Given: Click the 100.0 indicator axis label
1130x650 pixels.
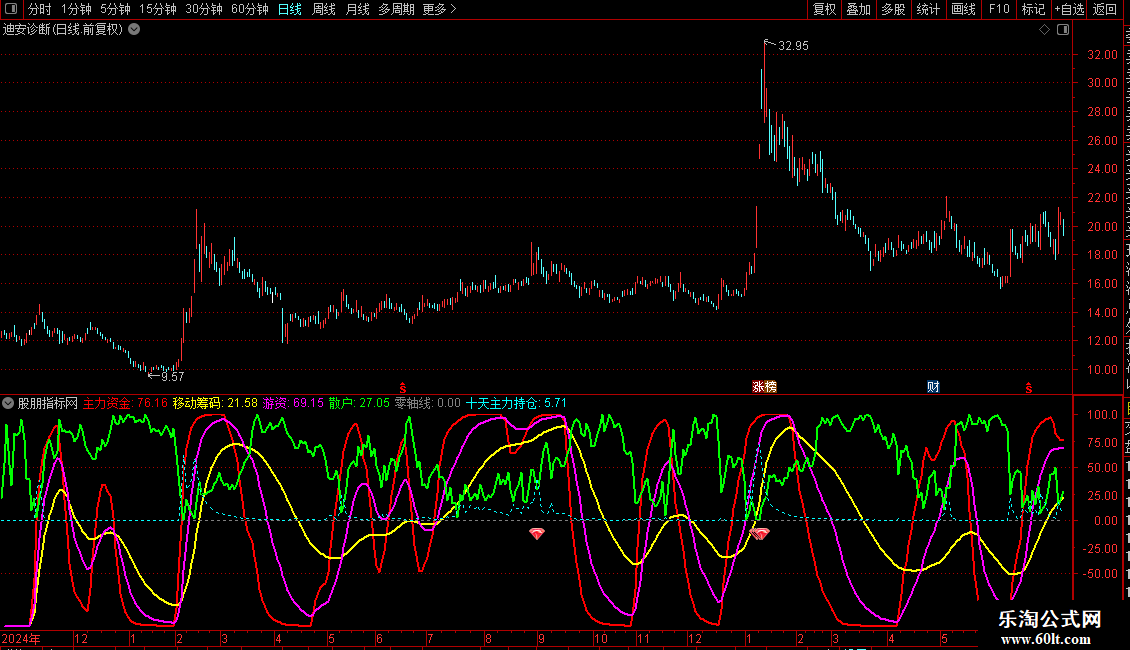Looking at the screenshot, I should click(1103, 415).
